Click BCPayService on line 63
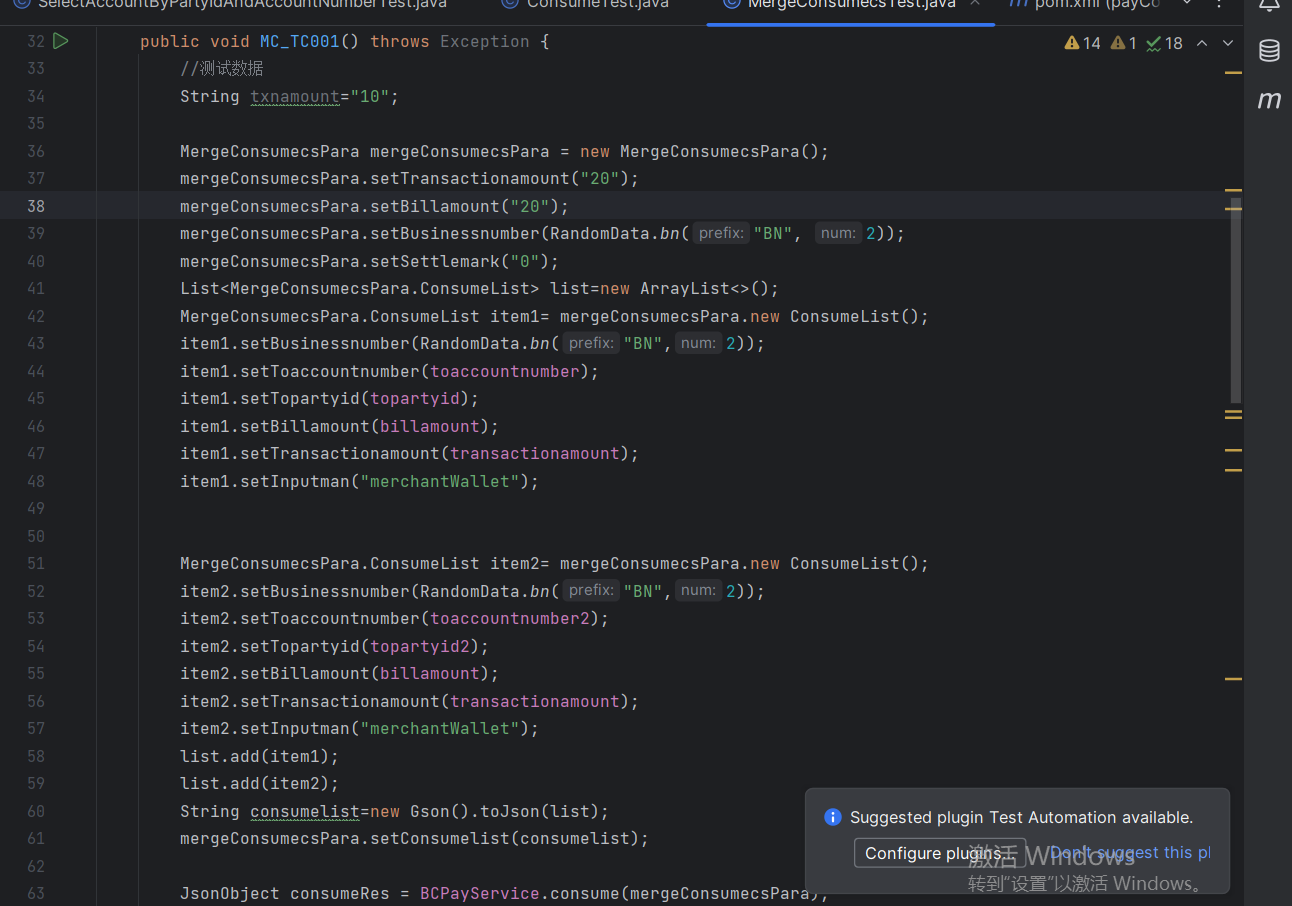1292x906 pixels. 480,893
